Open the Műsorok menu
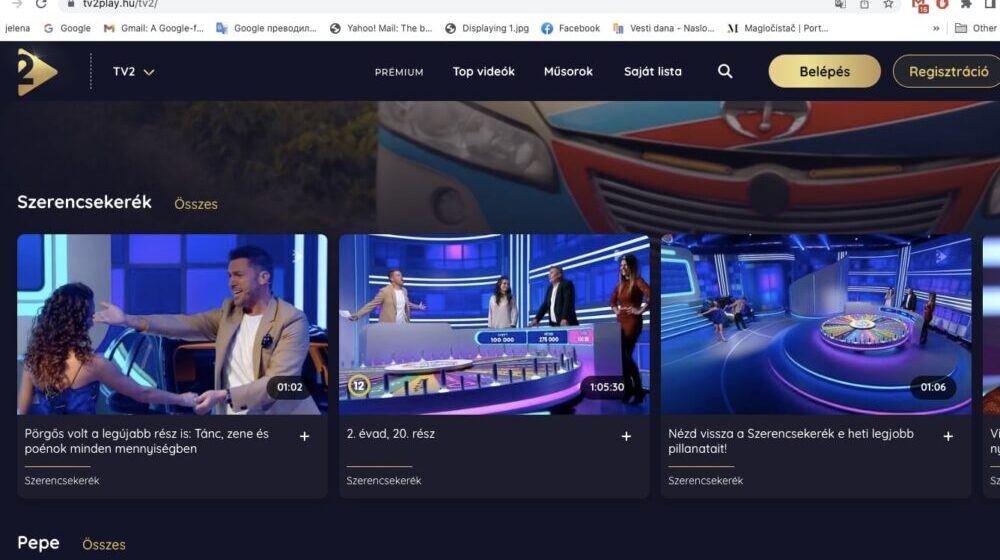 [x=568, y=71]
